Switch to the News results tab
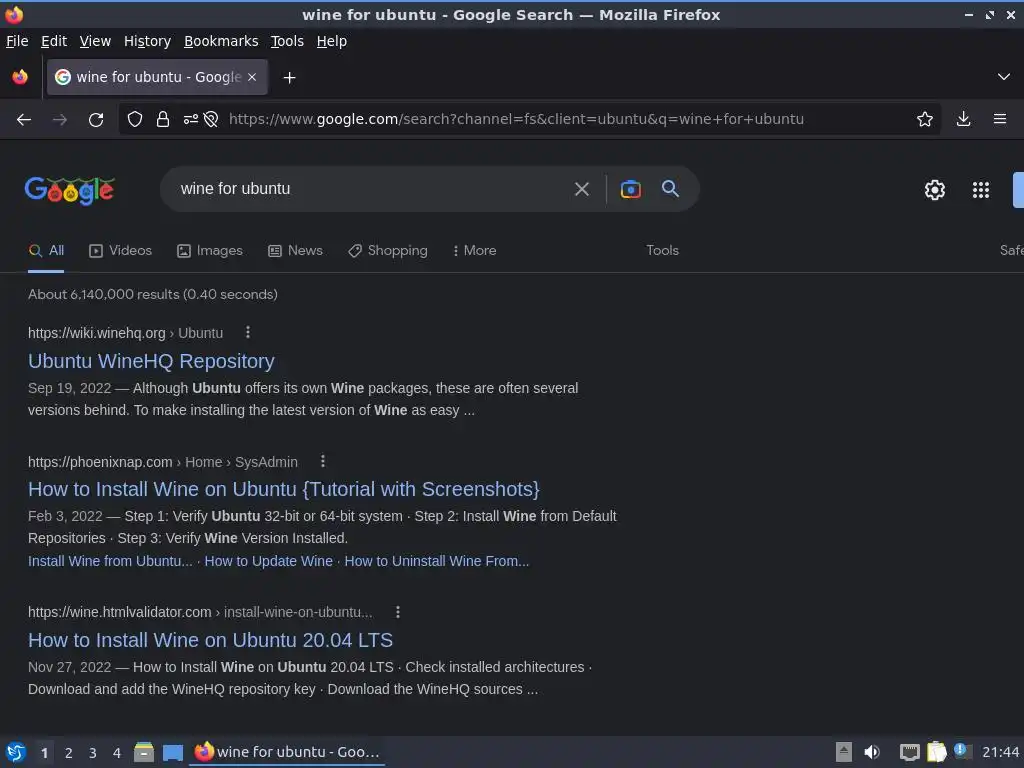The width and height of the screenshot is (1024, 768). 295,251
